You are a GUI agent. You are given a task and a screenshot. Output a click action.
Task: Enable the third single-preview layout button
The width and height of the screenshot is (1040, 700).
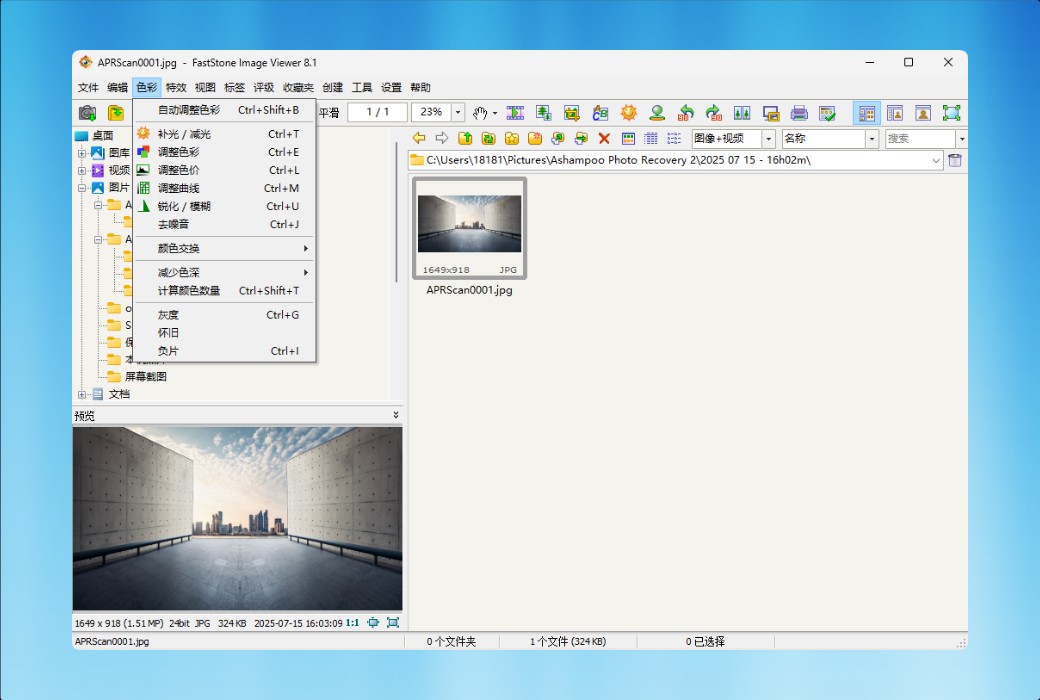click(x=923, y=113)
